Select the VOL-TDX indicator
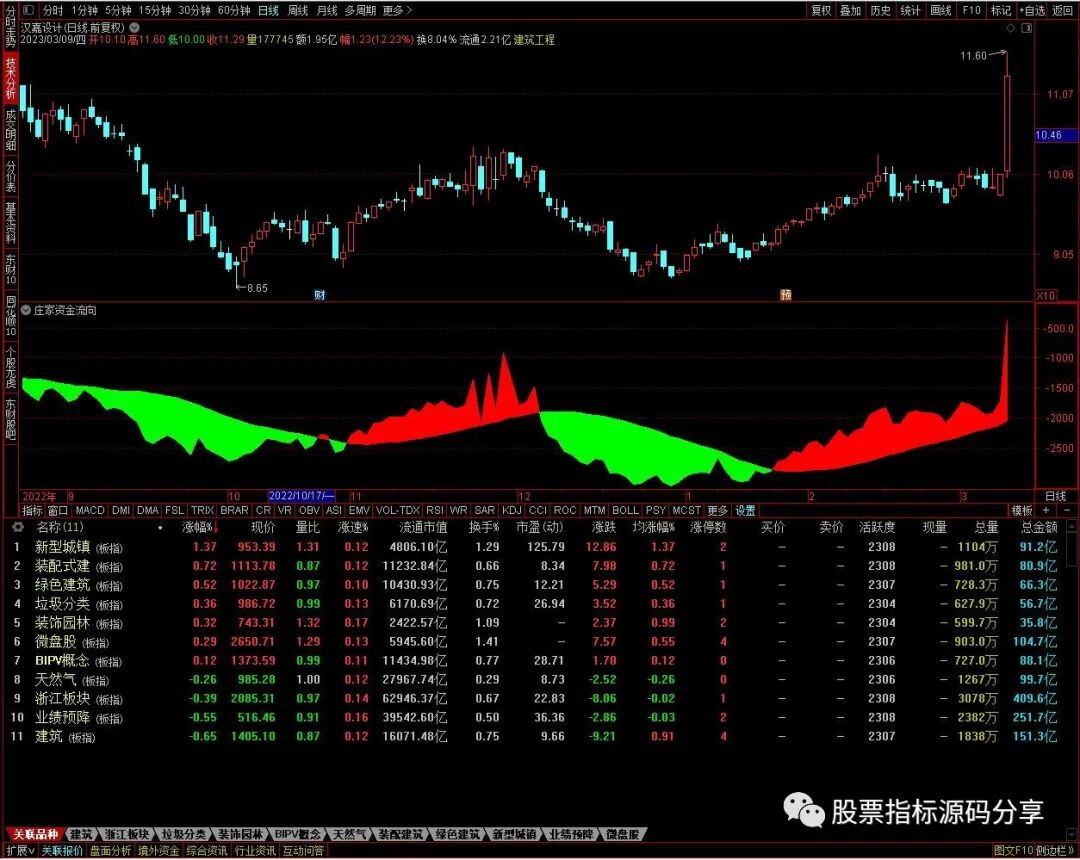Image resolution: width=1080 pixels, height=860 pixels. [x=397, y=510]
